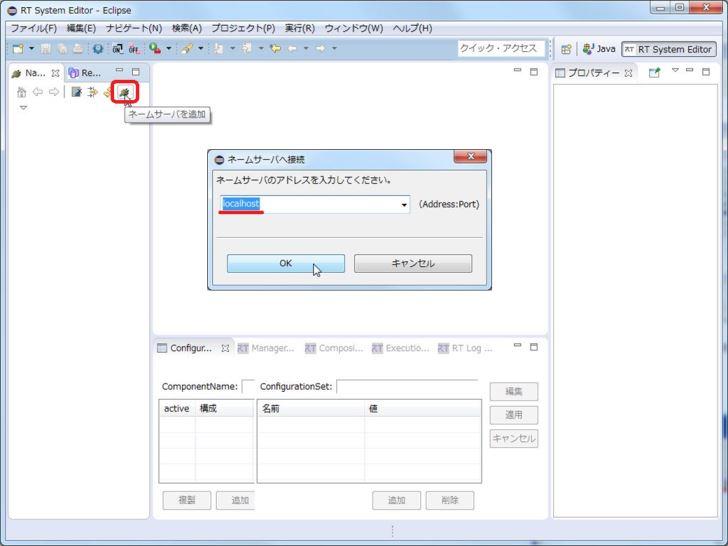This screenshot has height=546, width=728.
Task: Select the Name Service View tab
Action: [x=35, y=73]
